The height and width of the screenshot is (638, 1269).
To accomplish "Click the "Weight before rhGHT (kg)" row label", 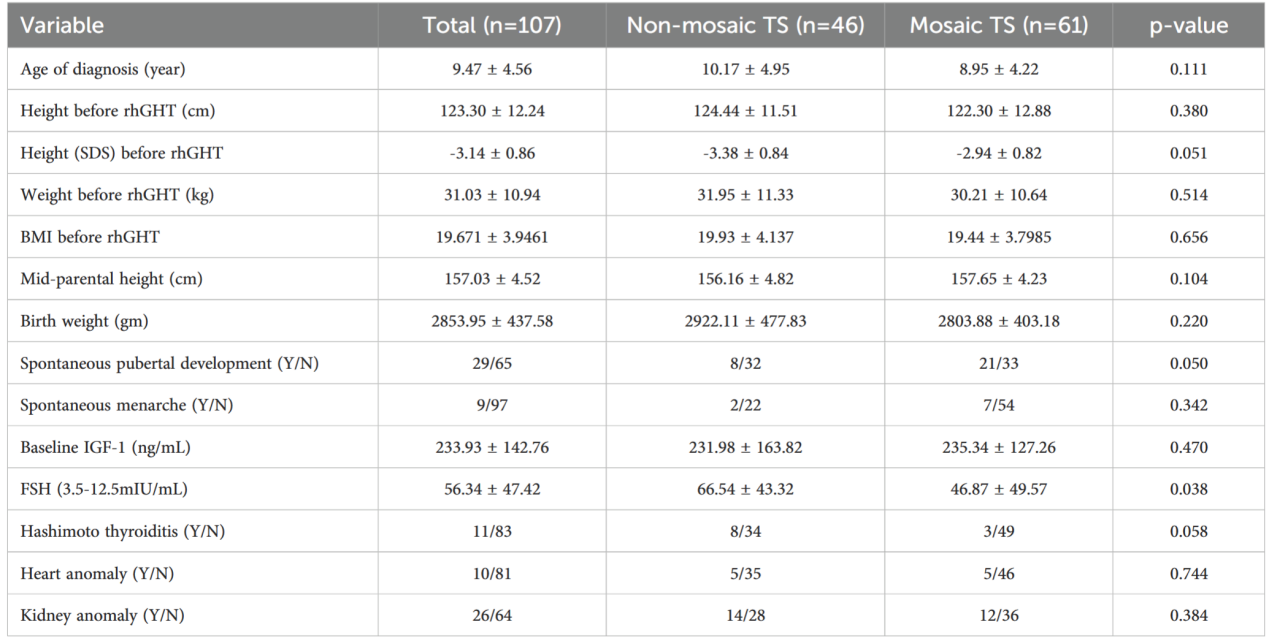I will pos(104,195).
